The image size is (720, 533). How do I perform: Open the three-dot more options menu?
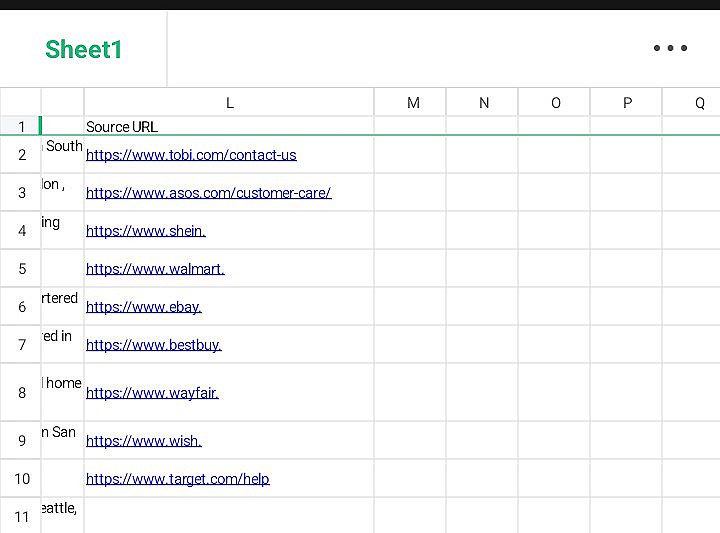[670, 48]
